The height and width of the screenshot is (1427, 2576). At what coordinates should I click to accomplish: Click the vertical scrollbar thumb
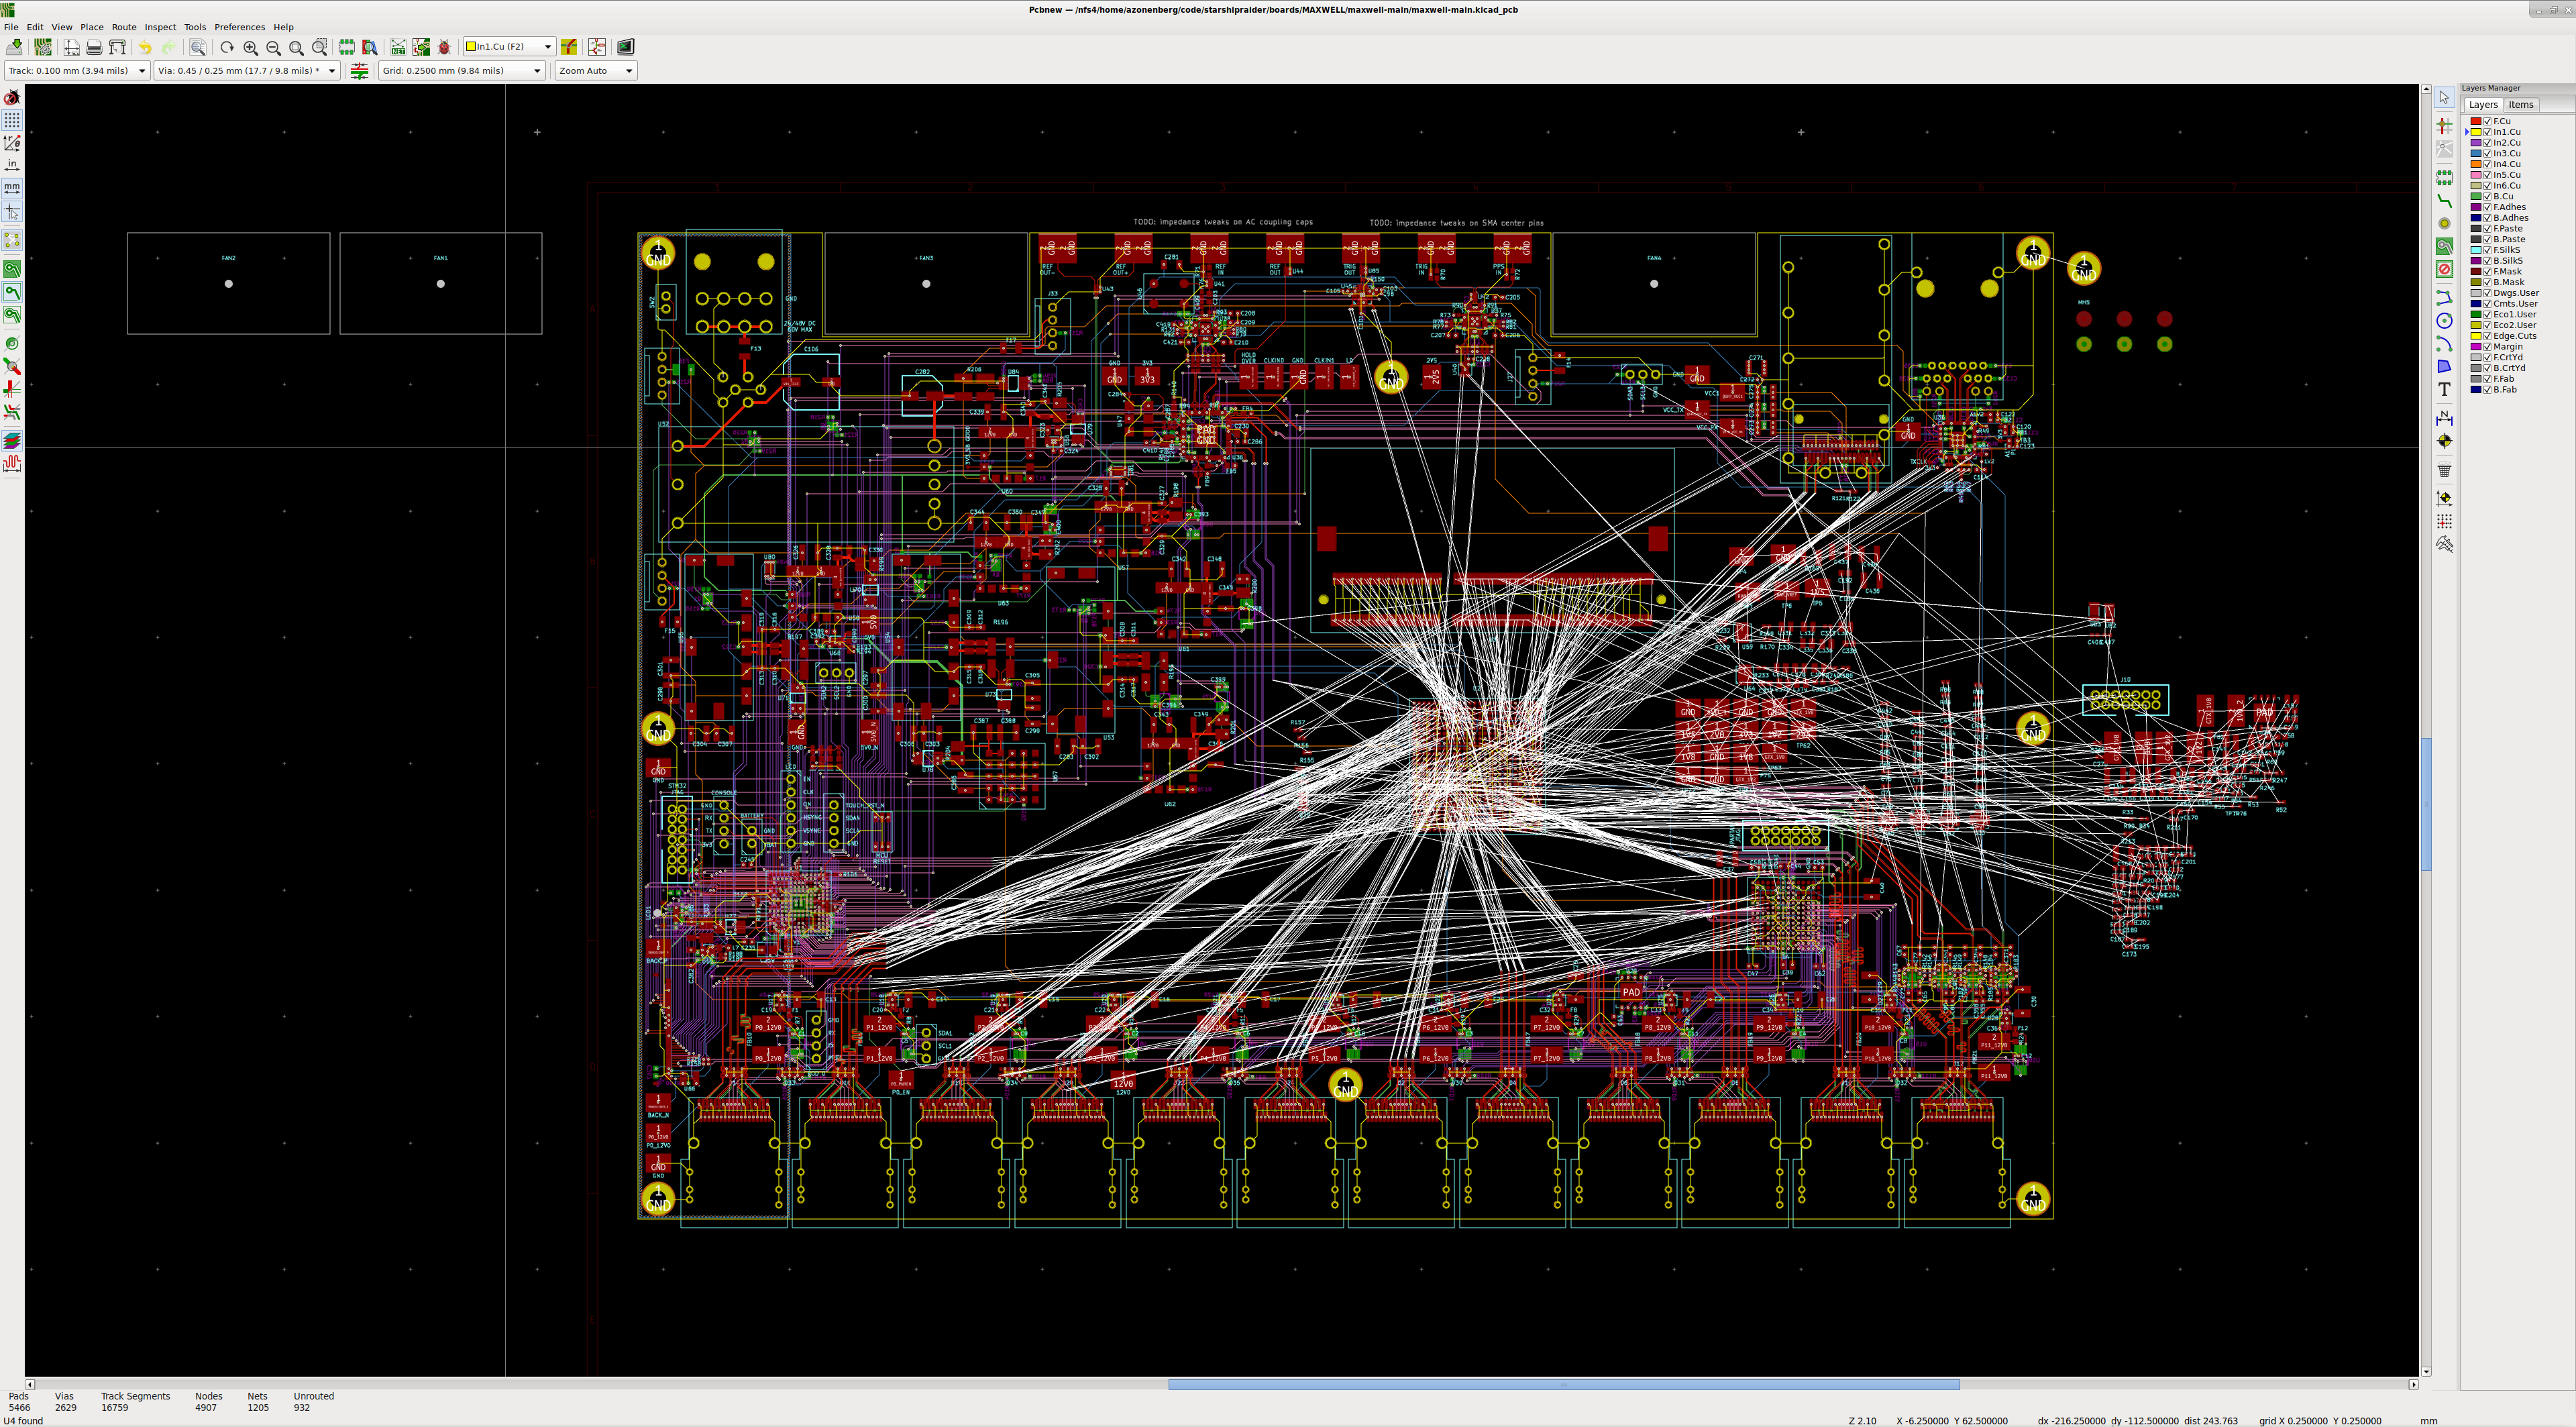coord(2426,804)
